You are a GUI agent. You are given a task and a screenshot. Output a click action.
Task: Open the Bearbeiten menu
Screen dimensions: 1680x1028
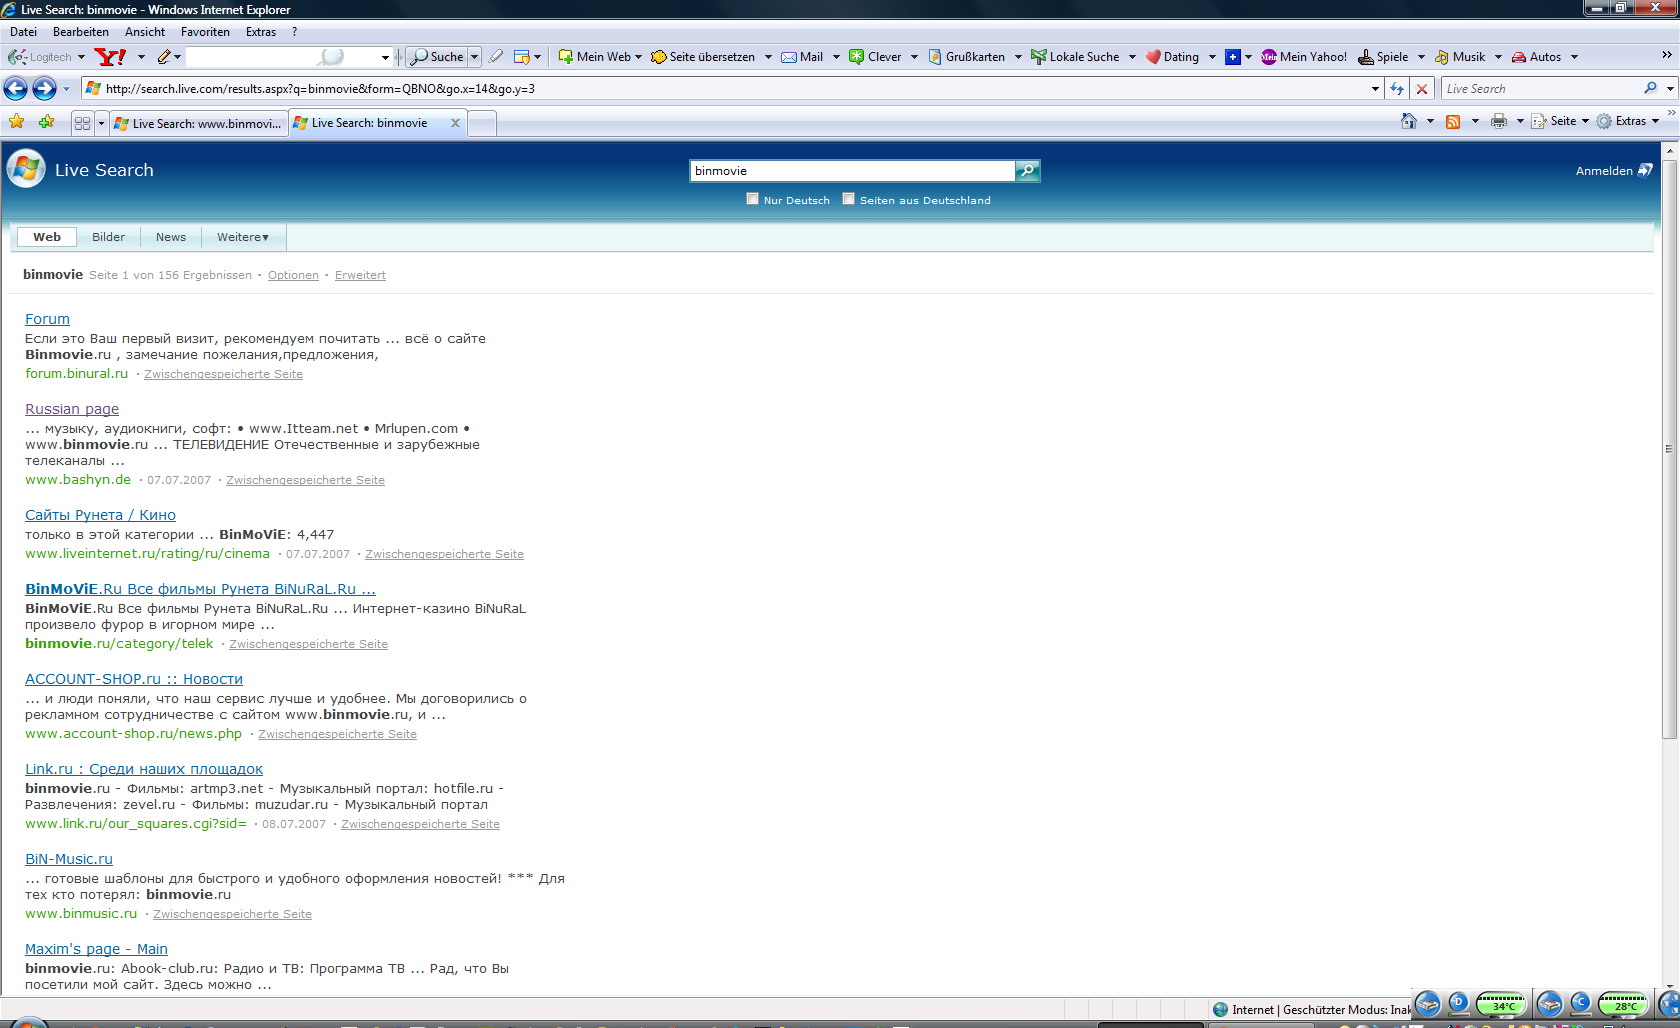(x=81, y=32)
